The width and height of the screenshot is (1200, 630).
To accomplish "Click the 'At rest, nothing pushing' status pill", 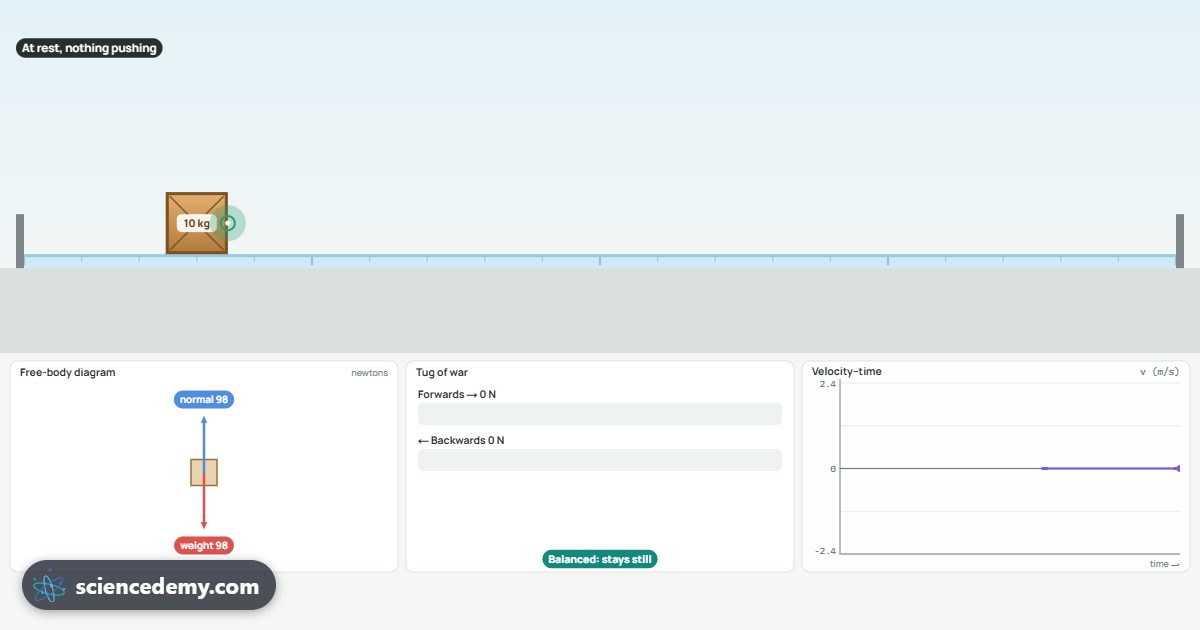I will (x=89, y=48).
